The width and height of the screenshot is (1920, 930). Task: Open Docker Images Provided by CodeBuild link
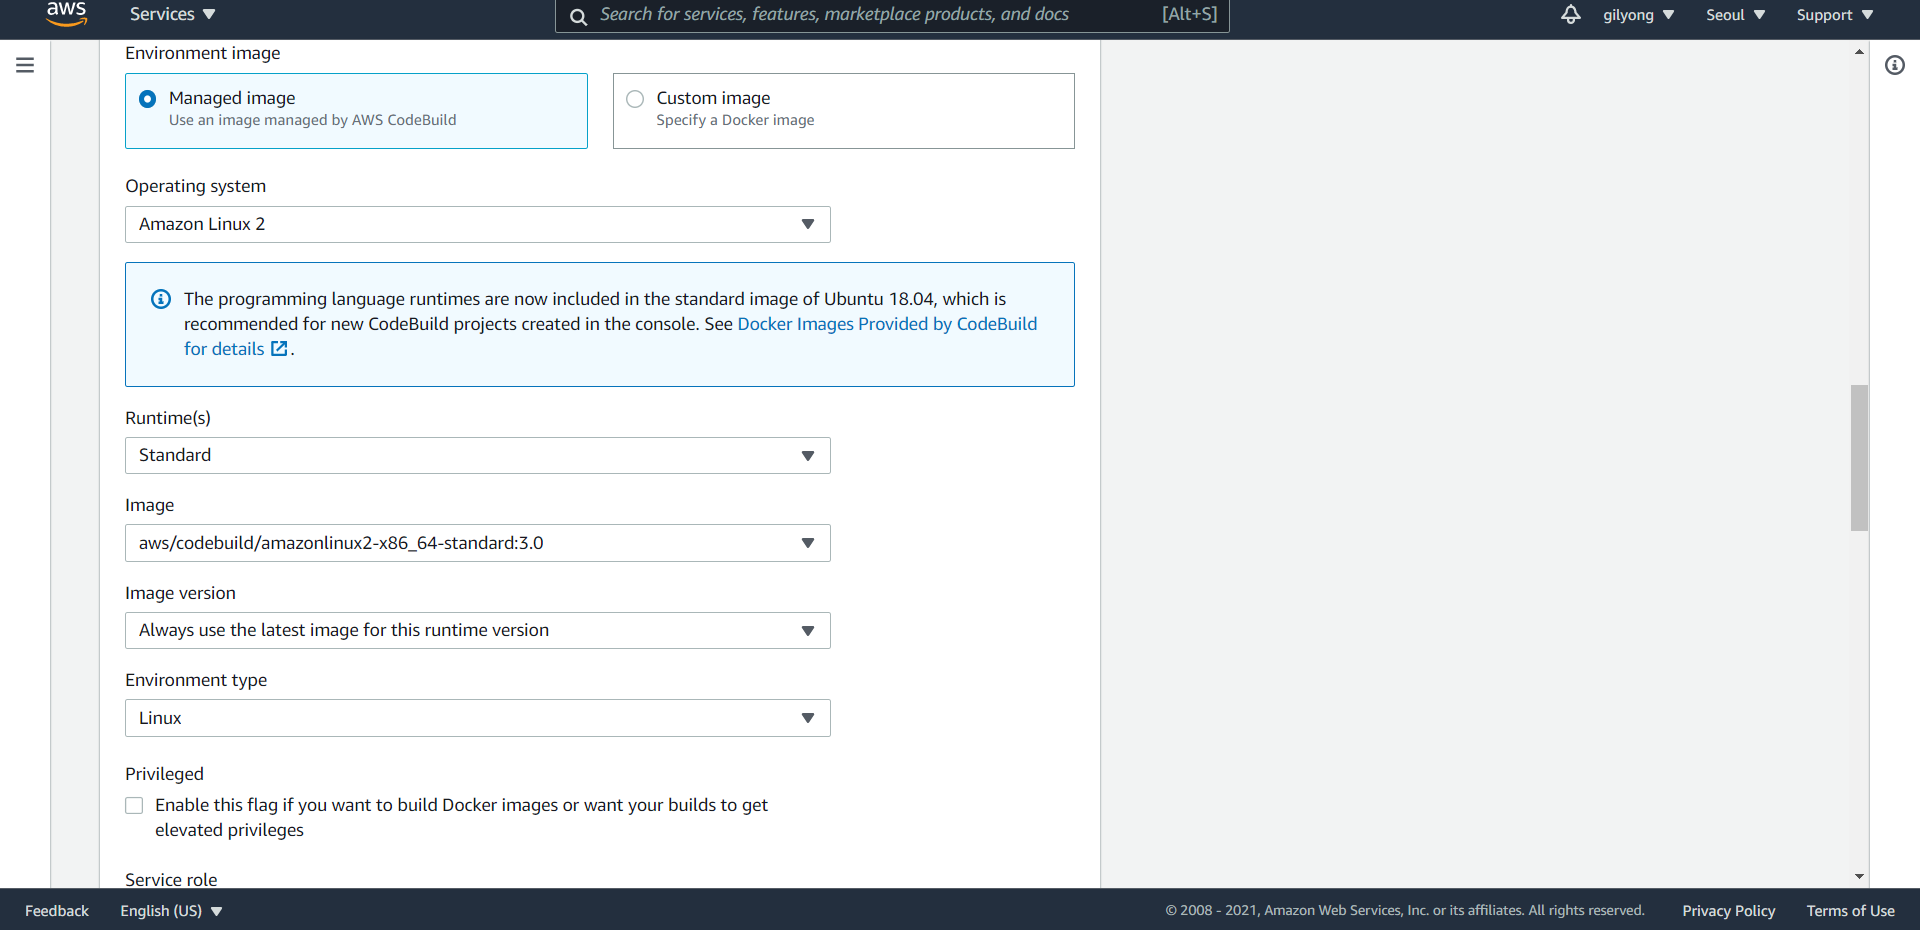887,324
